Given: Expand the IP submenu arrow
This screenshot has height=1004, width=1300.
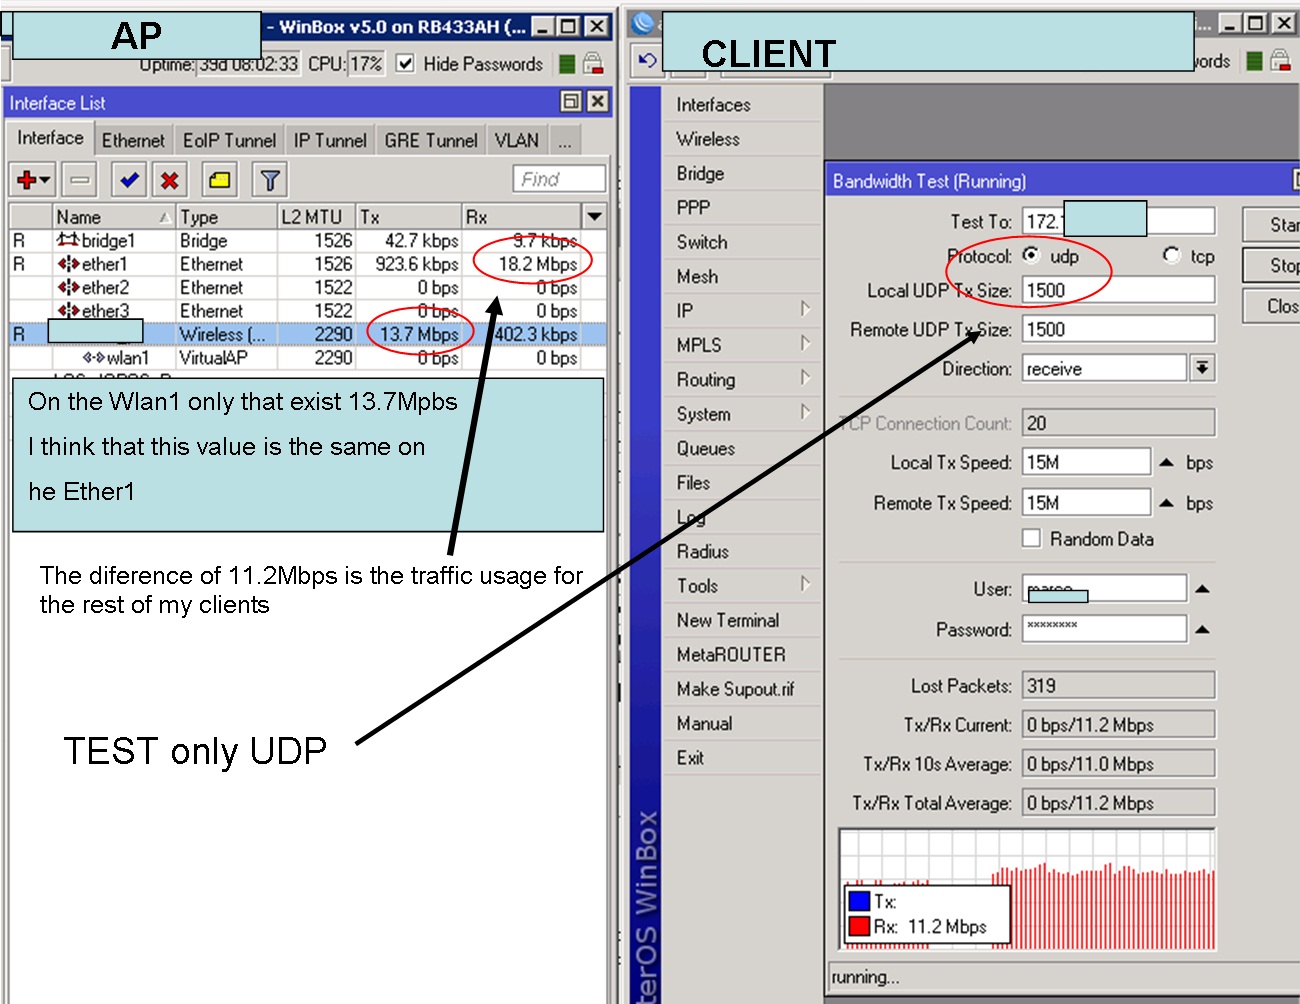Looking at the screenshot, I should 805,309.
